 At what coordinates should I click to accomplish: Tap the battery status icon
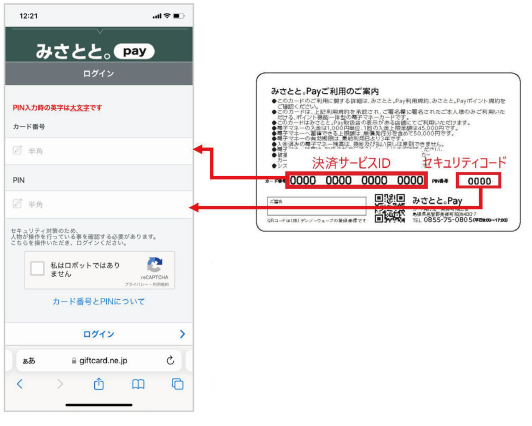[x=178, y=16]
